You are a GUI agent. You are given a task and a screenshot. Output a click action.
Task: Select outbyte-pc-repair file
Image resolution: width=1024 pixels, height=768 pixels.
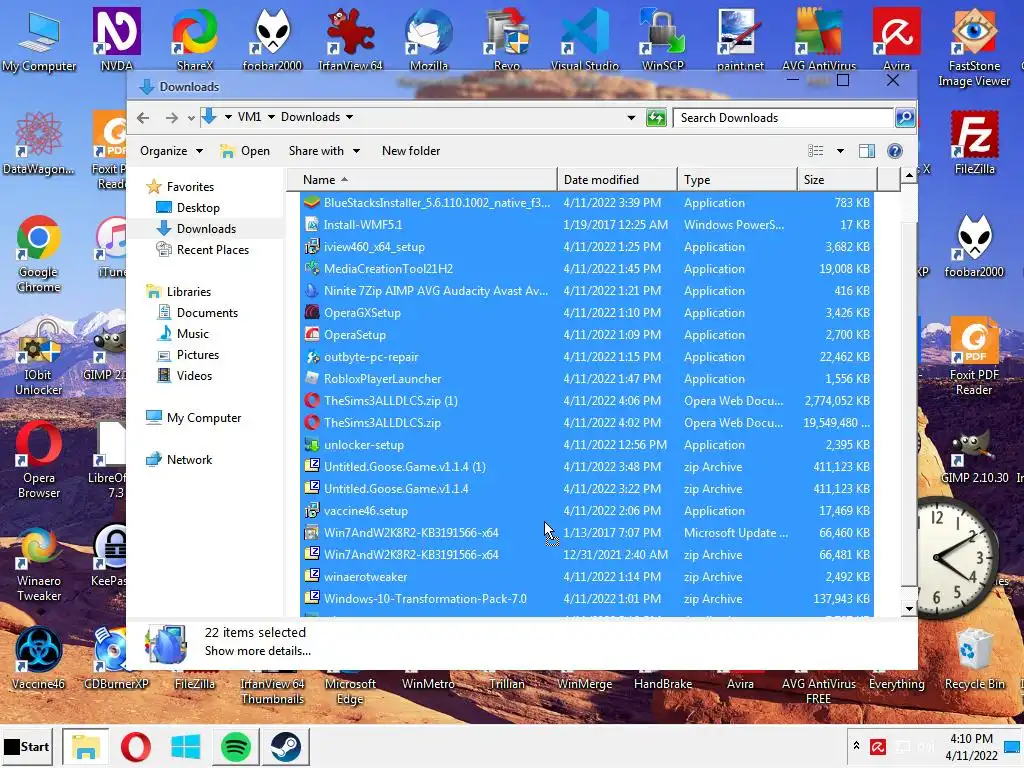pyautogui.click(x=586, y=357)
